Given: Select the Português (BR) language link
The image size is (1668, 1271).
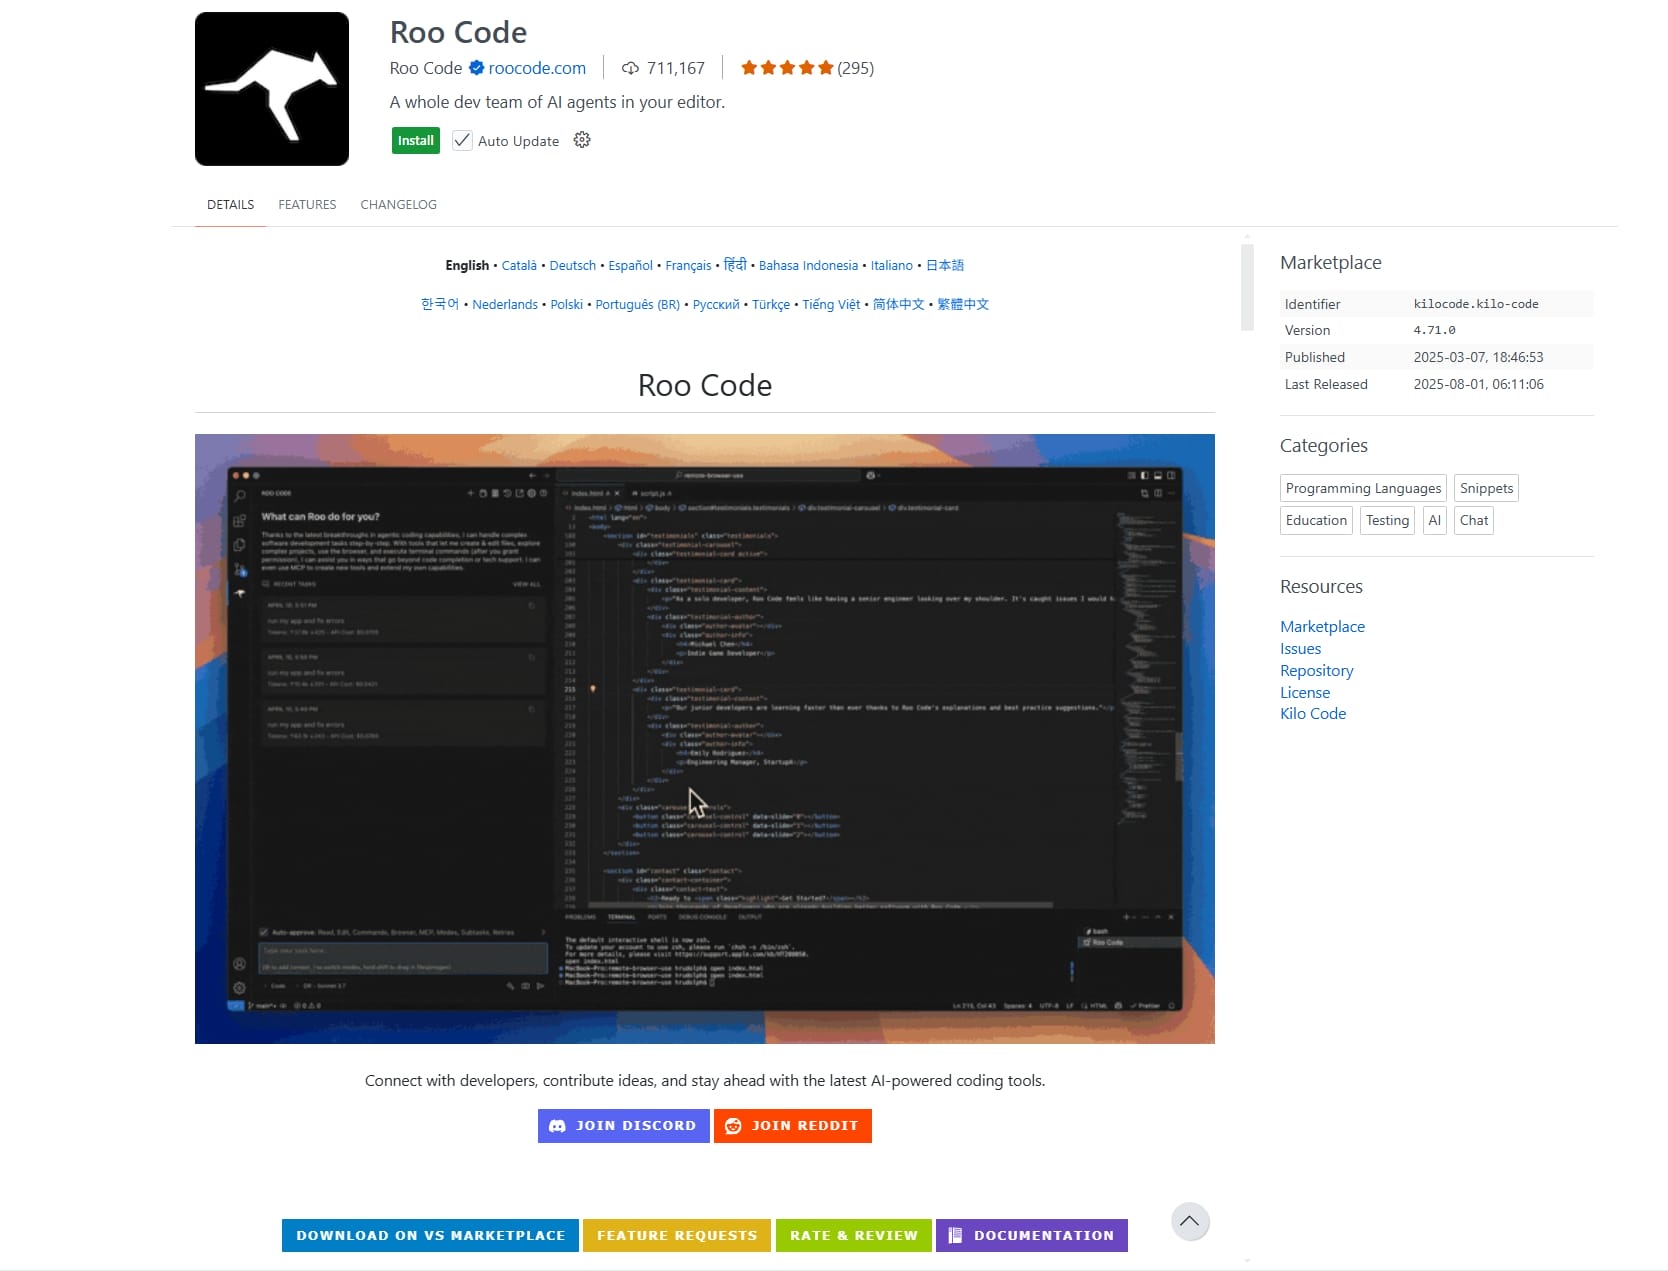Looking at the screenshot, I should coord(638,305).
